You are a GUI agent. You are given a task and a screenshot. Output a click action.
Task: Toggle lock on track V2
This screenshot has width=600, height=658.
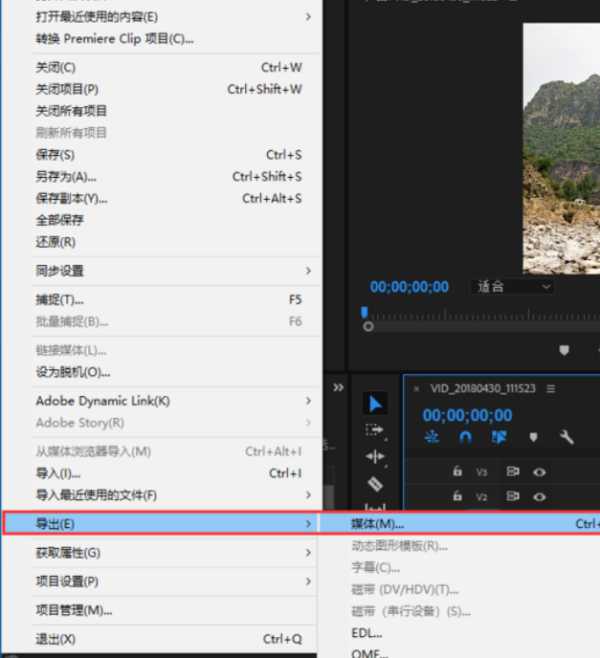tap(457, 496)
